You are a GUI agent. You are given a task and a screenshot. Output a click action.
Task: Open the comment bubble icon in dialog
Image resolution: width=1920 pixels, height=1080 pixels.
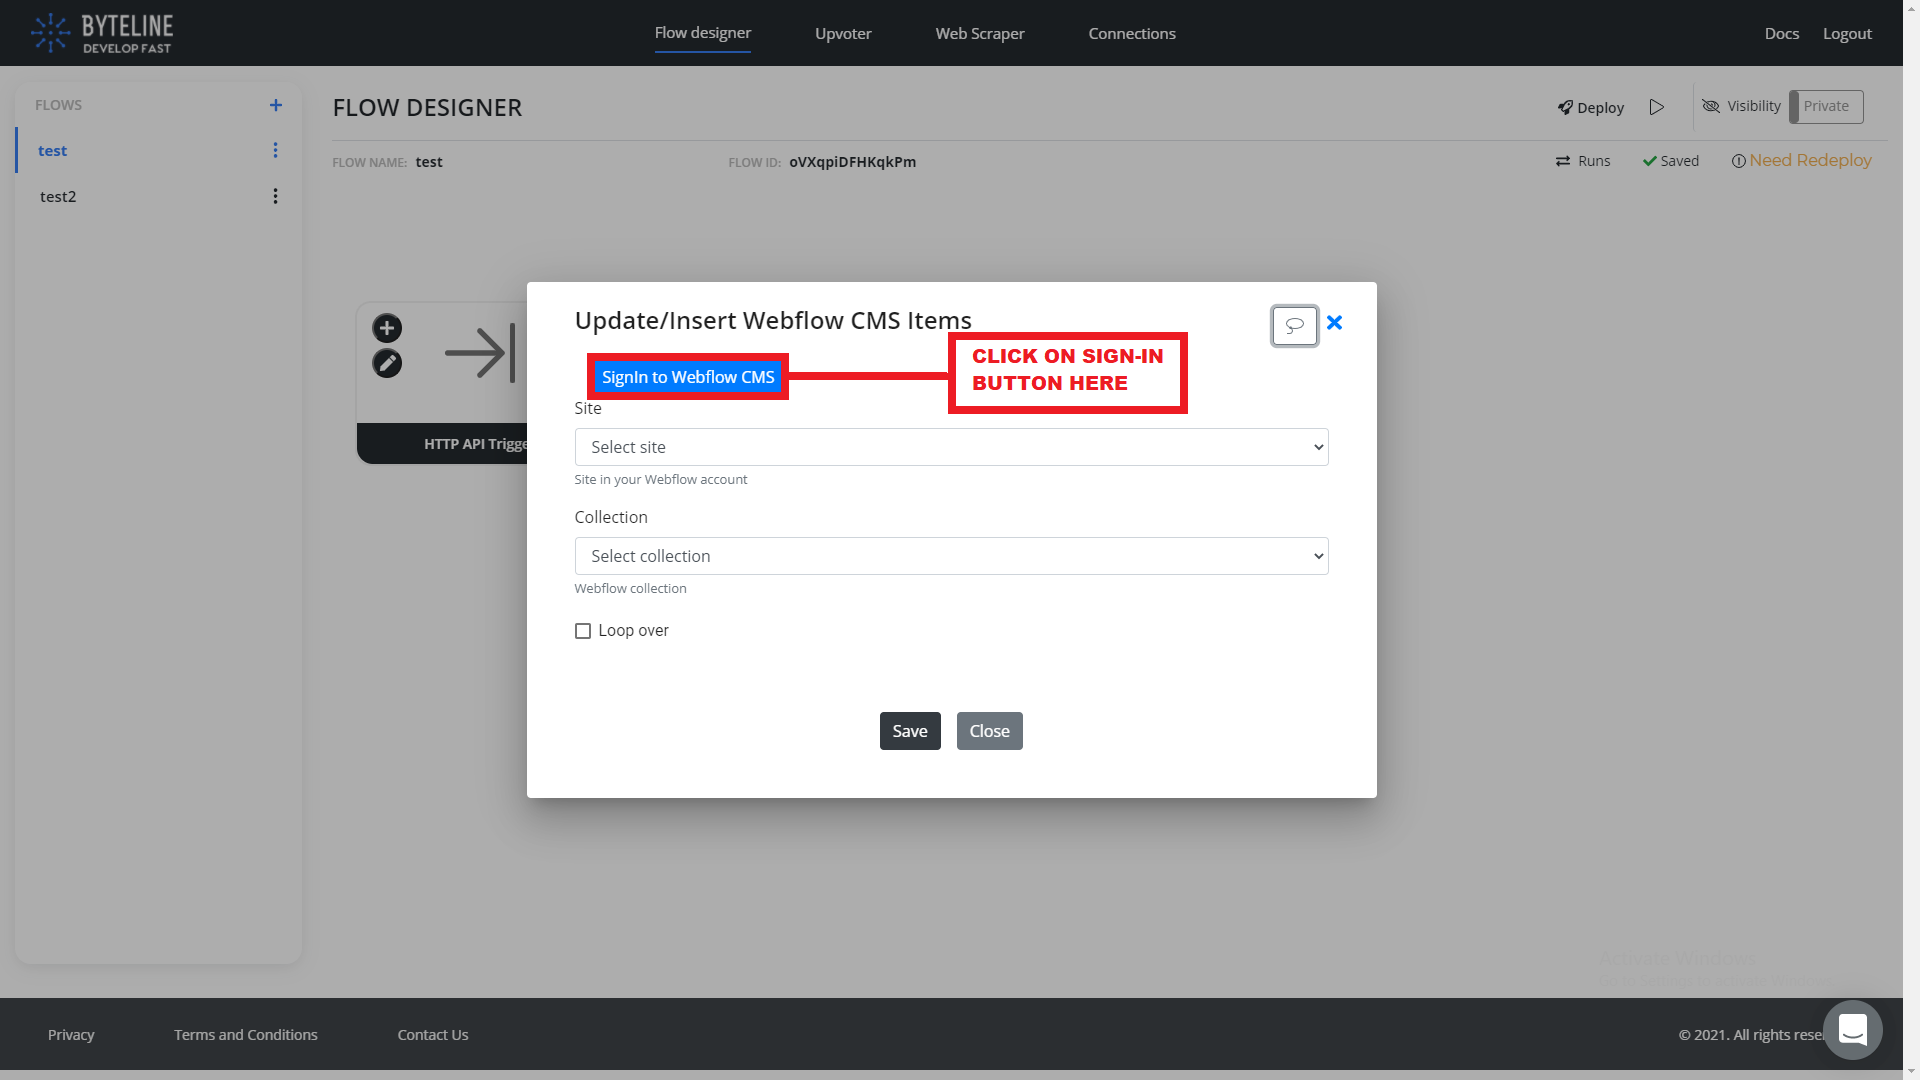(1294, 325)
